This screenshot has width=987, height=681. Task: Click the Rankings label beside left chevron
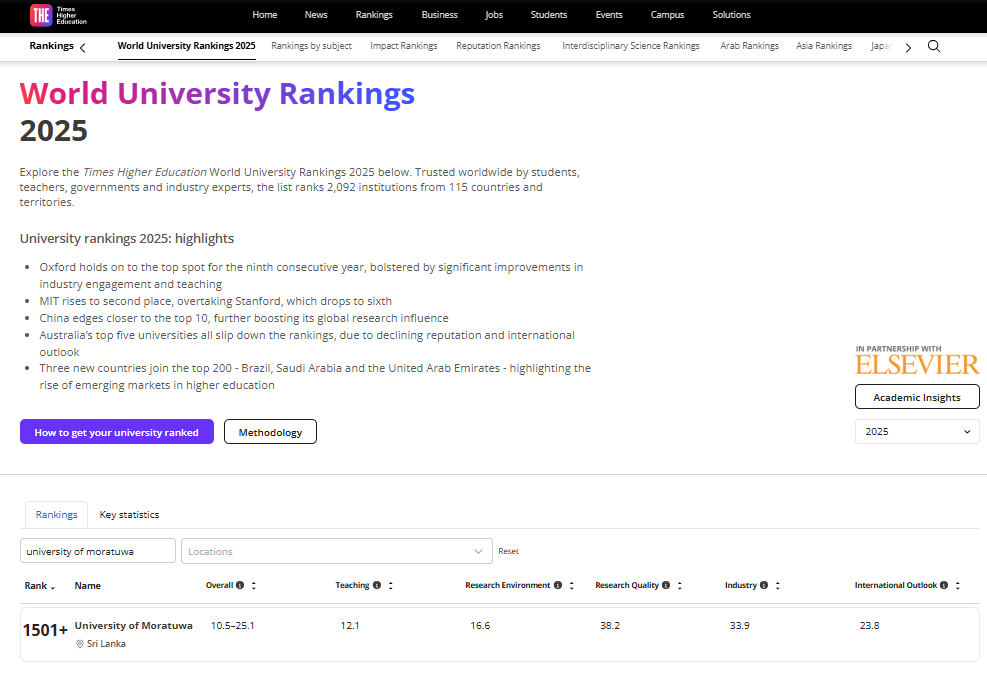(x=52, y=46)
